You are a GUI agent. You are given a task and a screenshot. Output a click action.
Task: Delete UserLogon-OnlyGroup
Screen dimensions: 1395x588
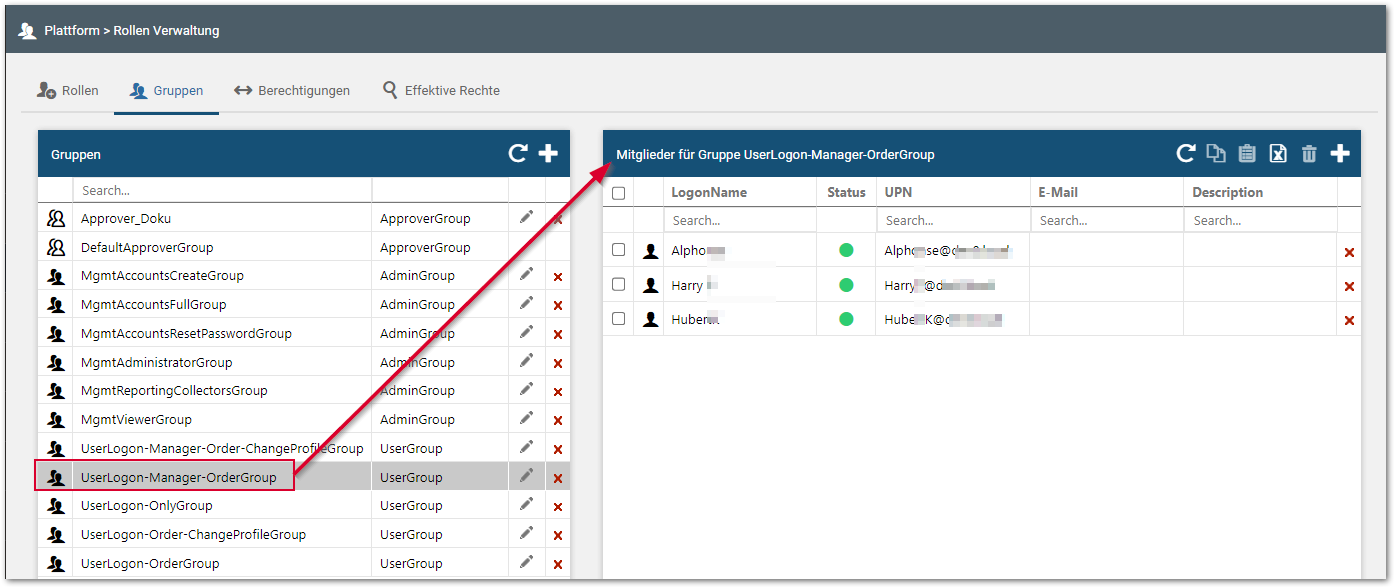coord(558,507)
